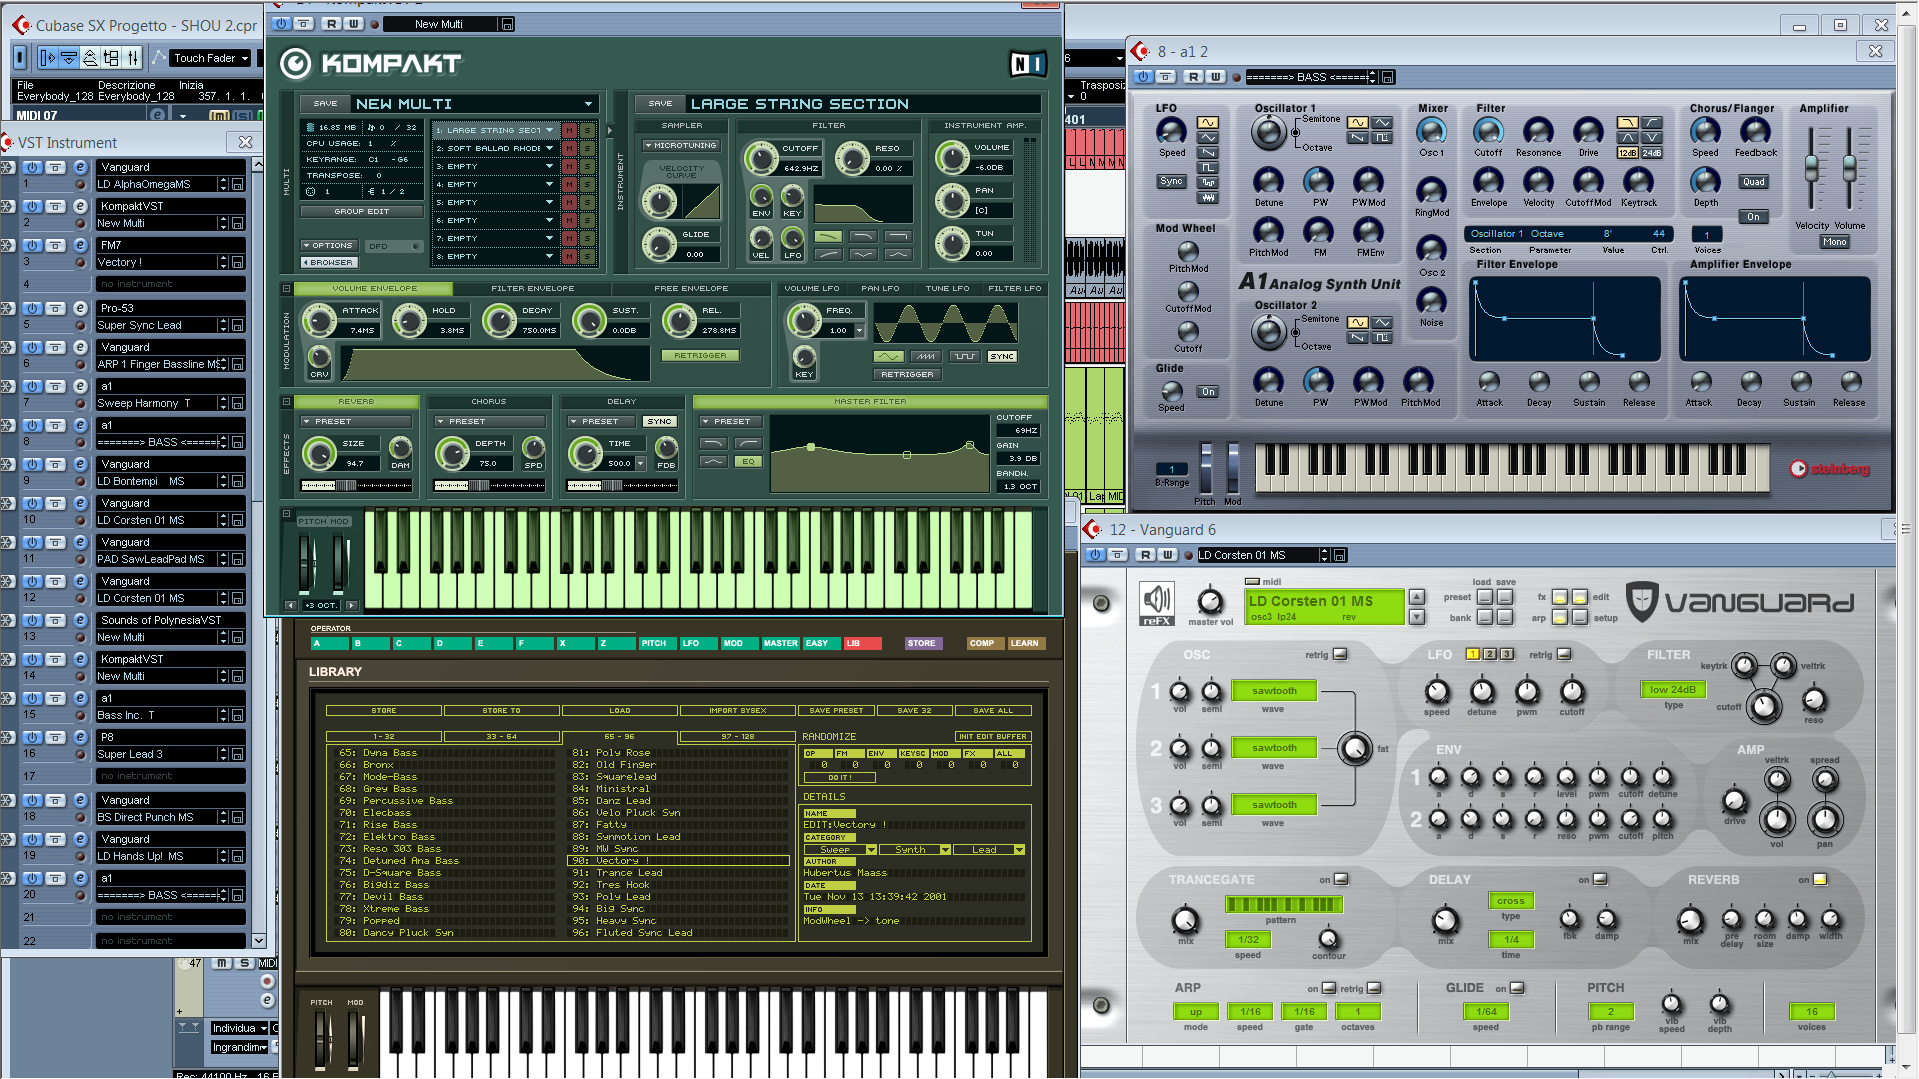
Task: Adjust the A1 amplifier Velocity slider
Action: [x=1811, y=170]
